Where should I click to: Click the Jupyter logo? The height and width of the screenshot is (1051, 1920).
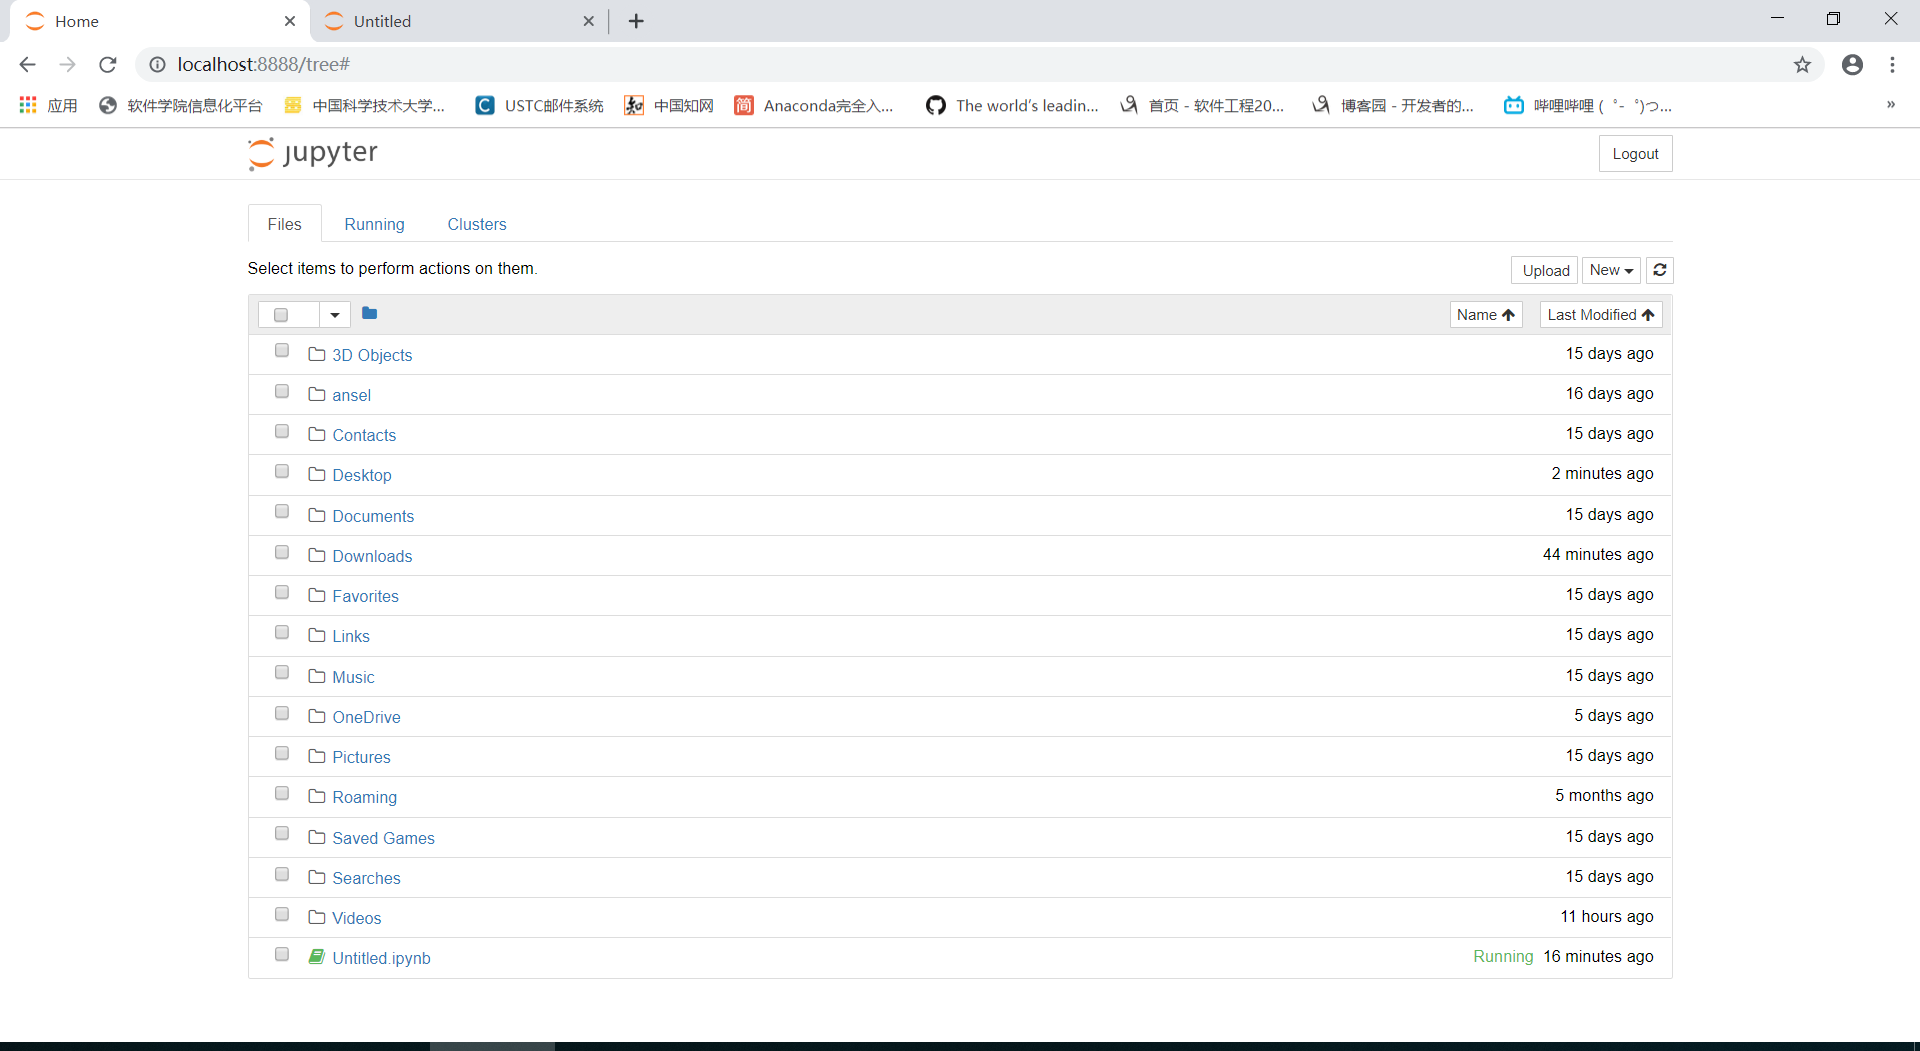(313, 153)
